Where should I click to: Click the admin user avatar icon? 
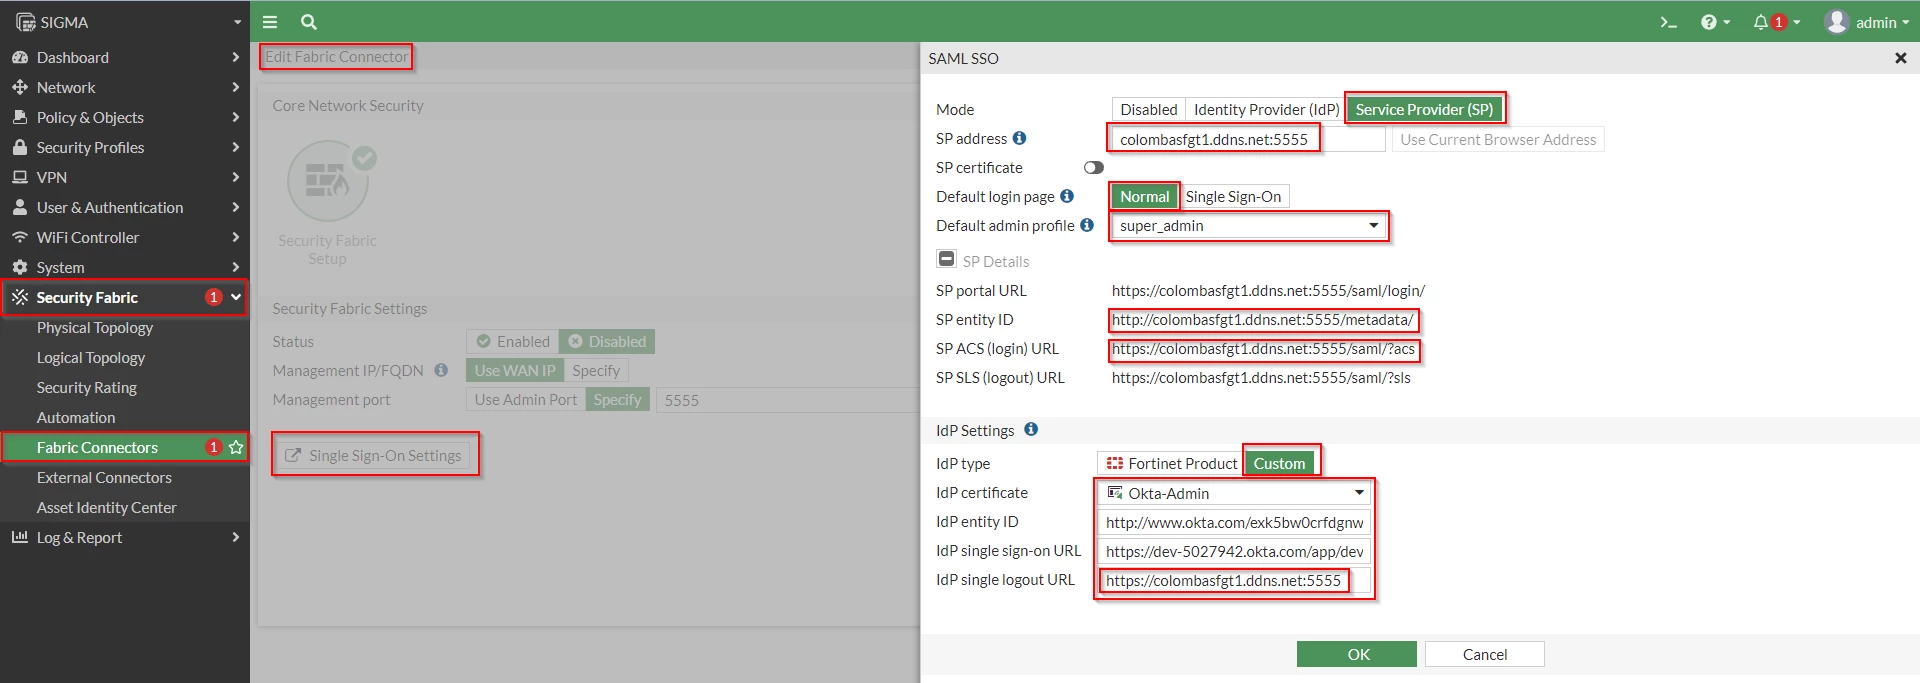(x=1836, y=22)
